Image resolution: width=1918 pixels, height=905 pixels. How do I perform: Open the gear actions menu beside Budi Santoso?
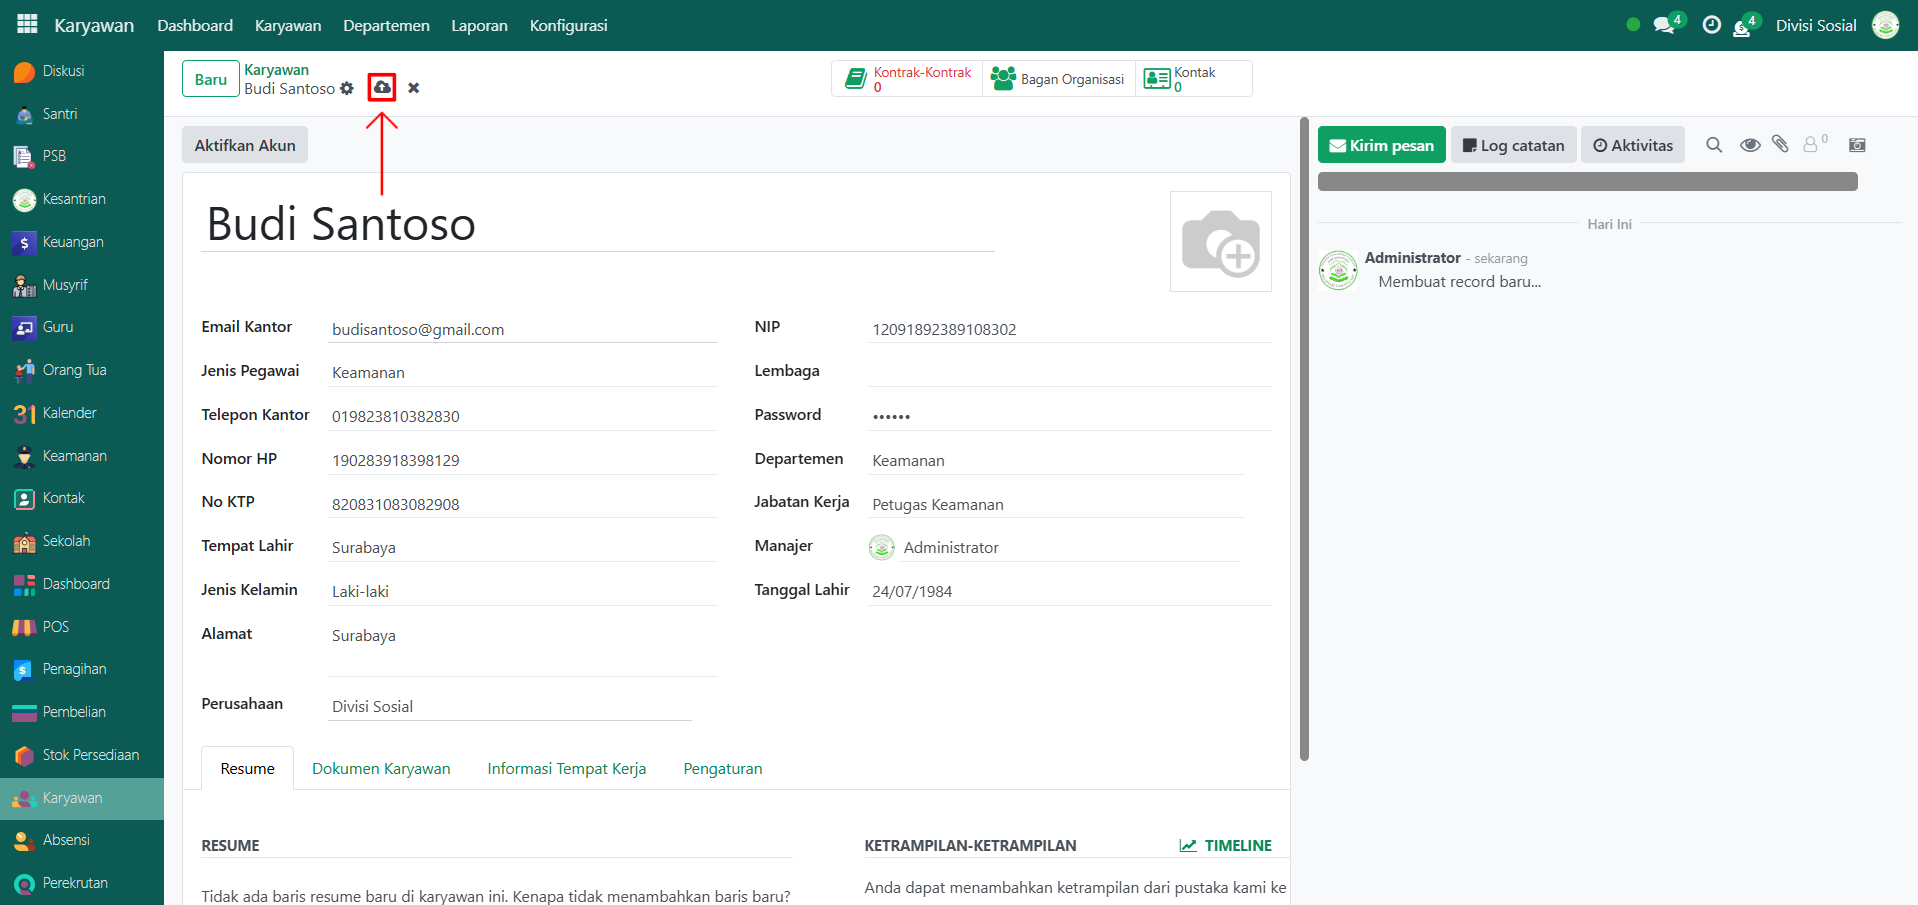(347, 89)
